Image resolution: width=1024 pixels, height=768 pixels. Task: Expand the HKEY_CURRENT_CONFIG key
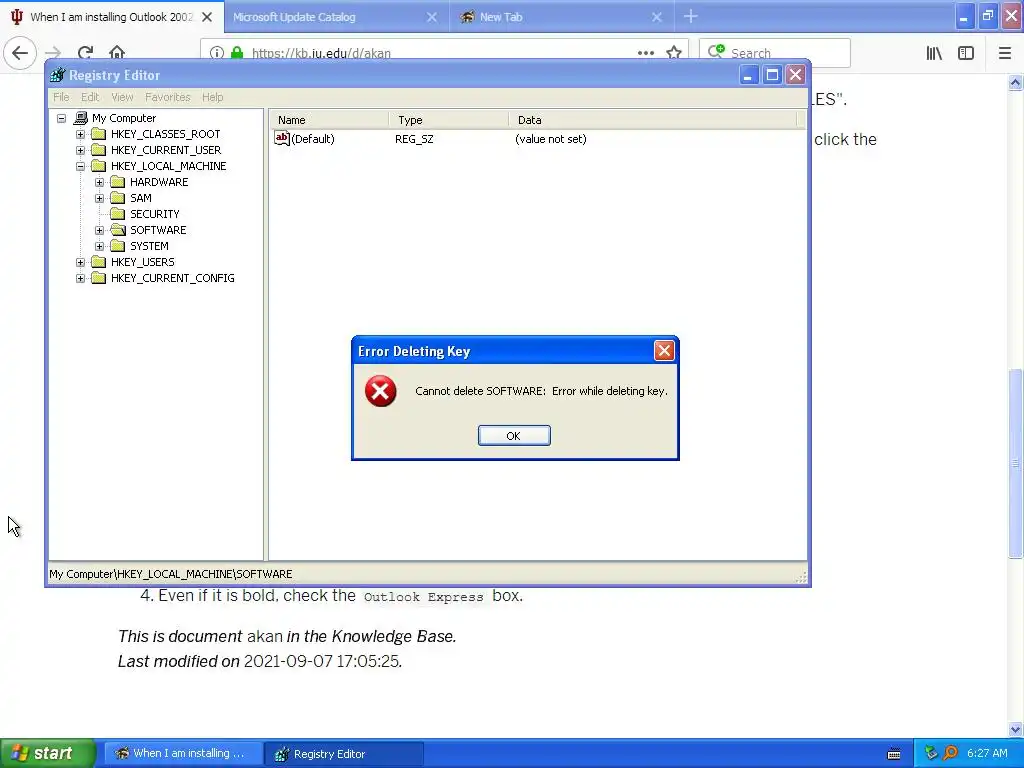[x=80, y=278]
